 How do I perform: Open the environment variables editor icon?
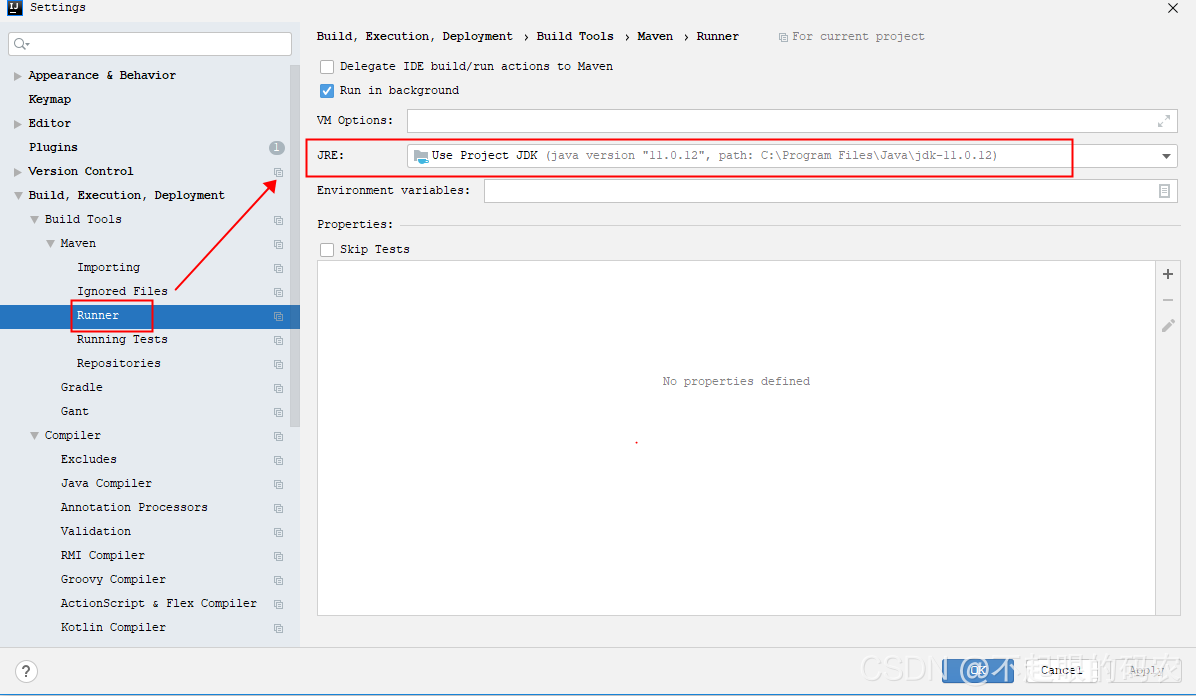[1164, 191]
